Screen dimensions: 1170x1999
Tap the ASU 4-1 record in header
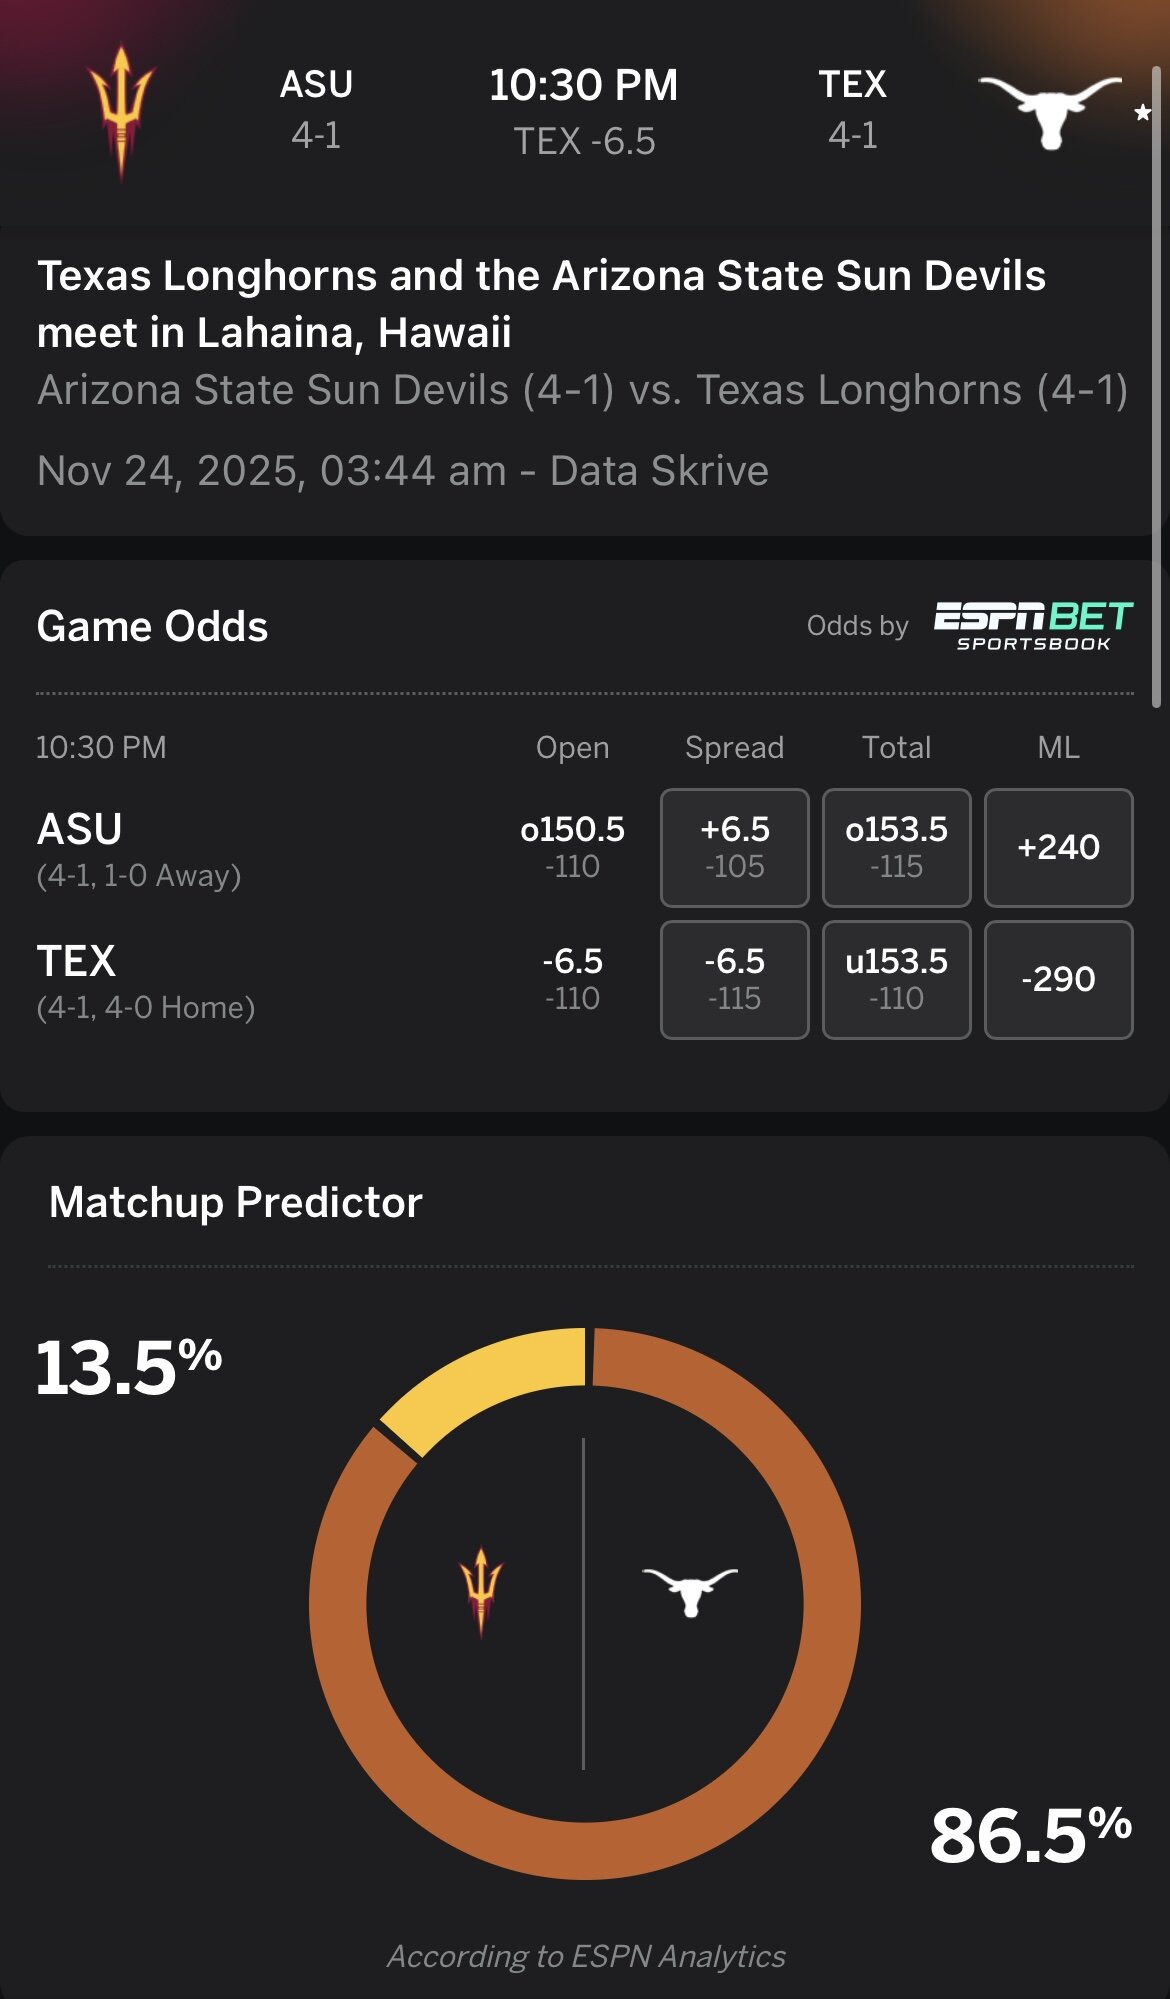click(316, 135)
